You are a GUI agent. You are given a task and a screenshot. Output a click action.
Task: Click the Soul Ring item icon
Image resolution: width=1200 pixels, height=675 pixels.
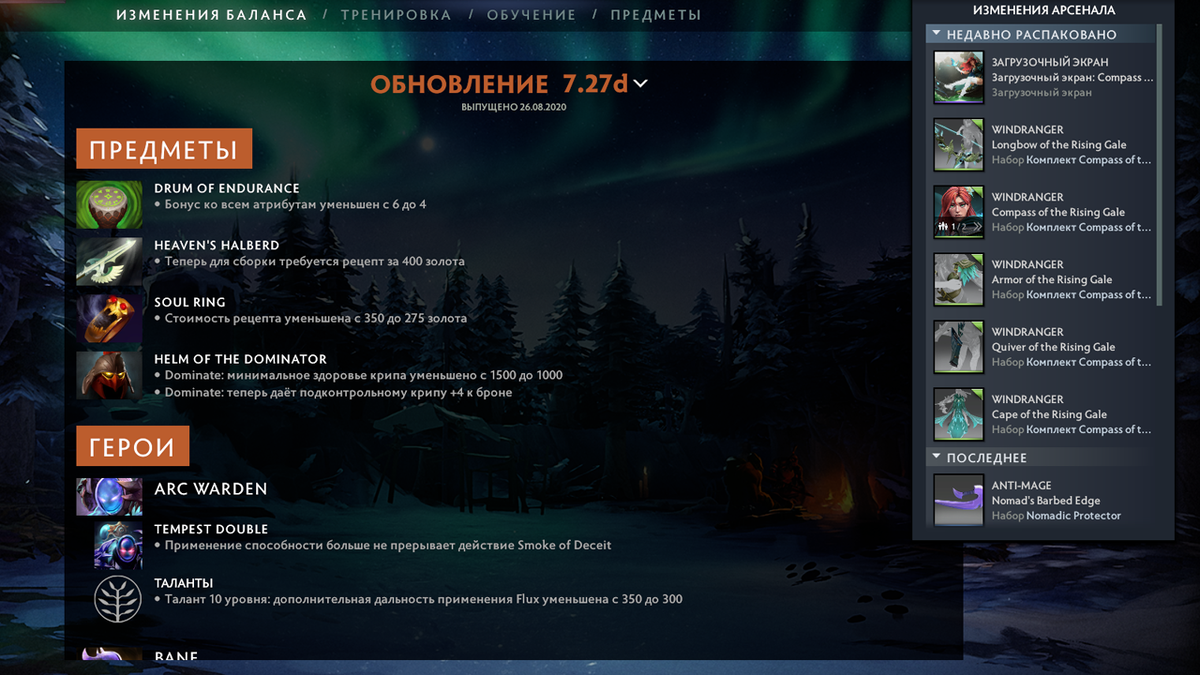pos(109,318)
